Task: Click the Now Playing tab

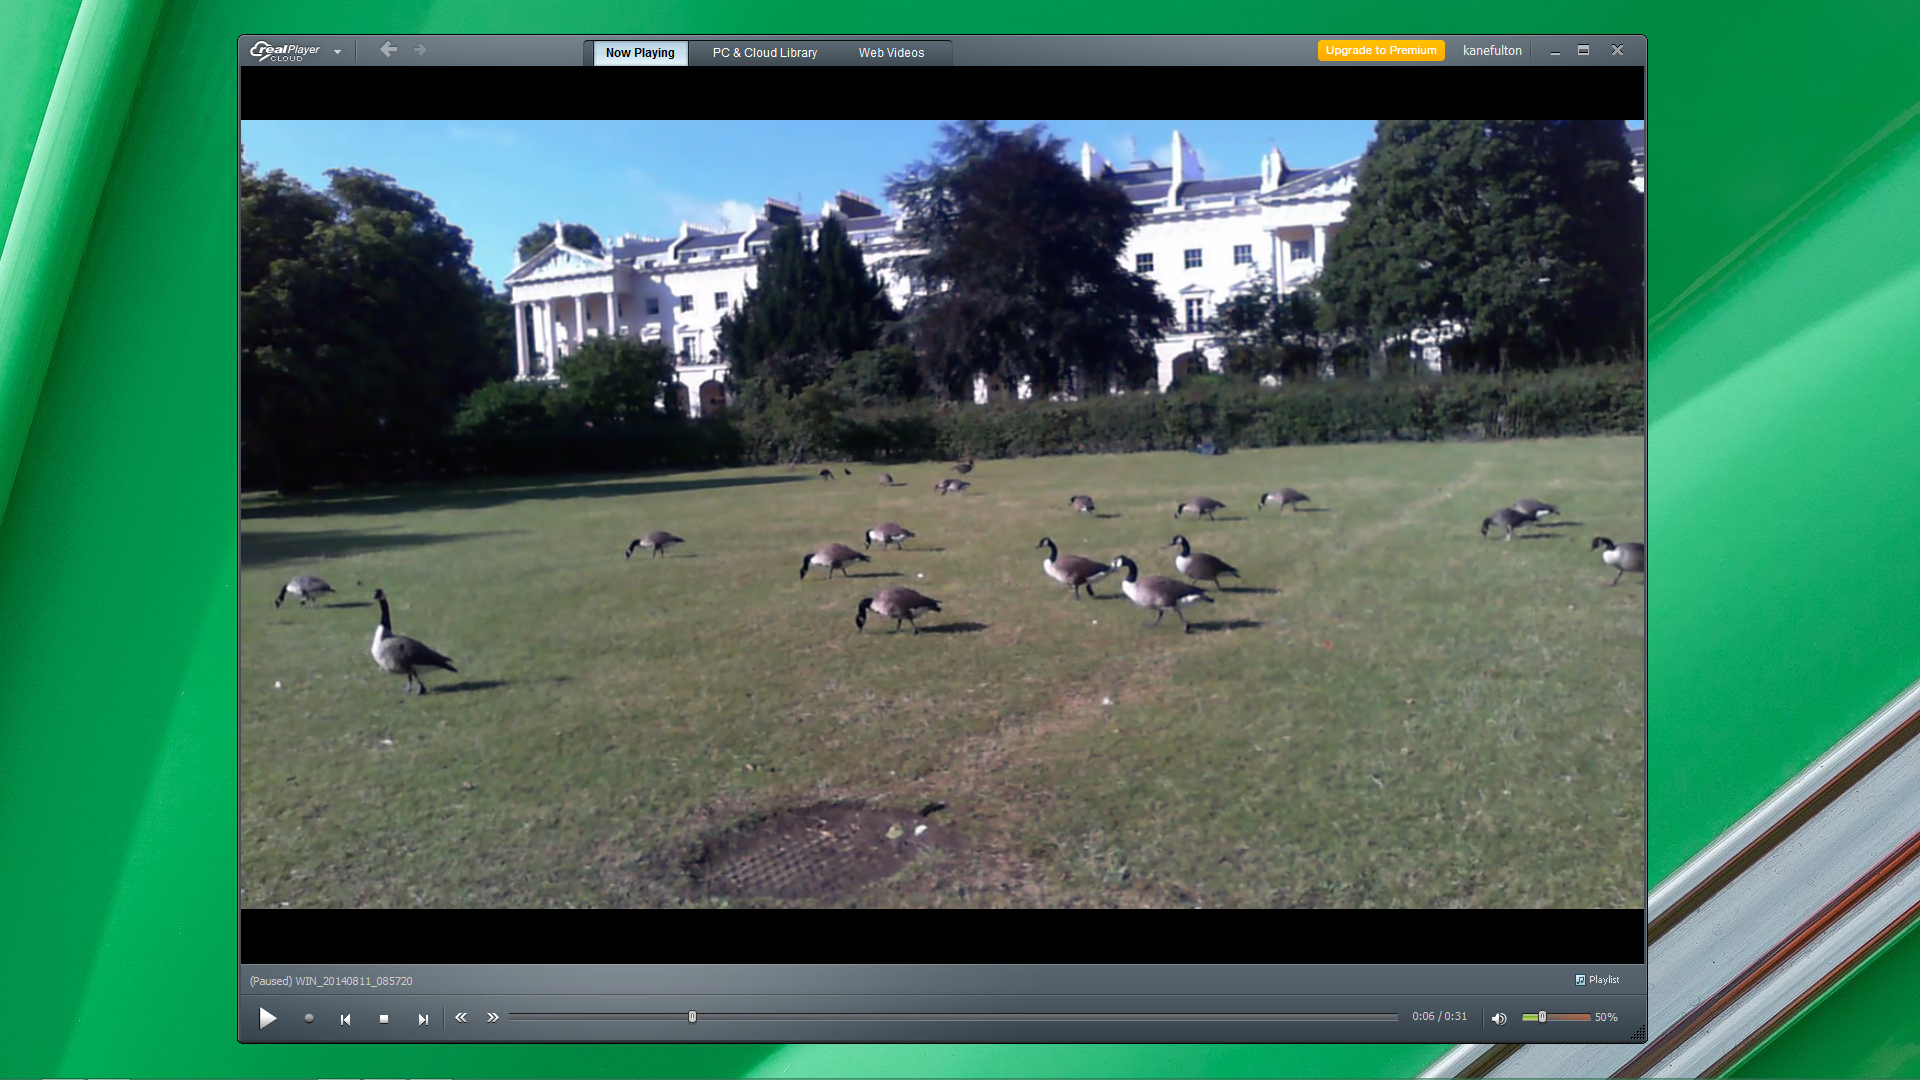Action: point(638,53)
